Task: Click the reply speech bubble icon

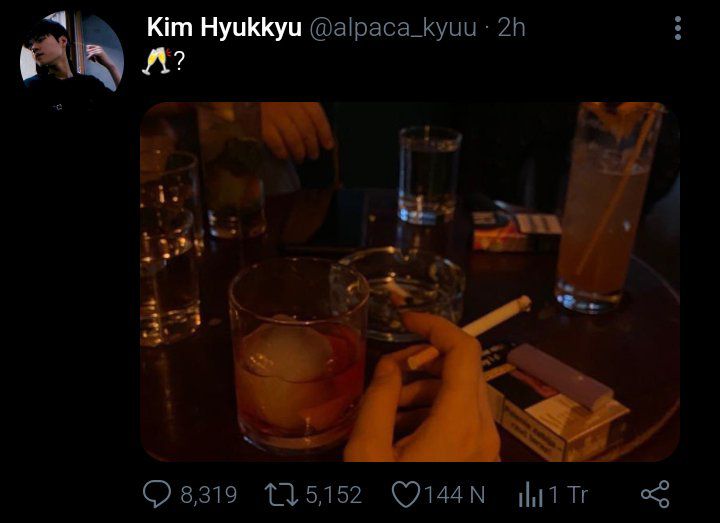Action: (x=157, y=494)
